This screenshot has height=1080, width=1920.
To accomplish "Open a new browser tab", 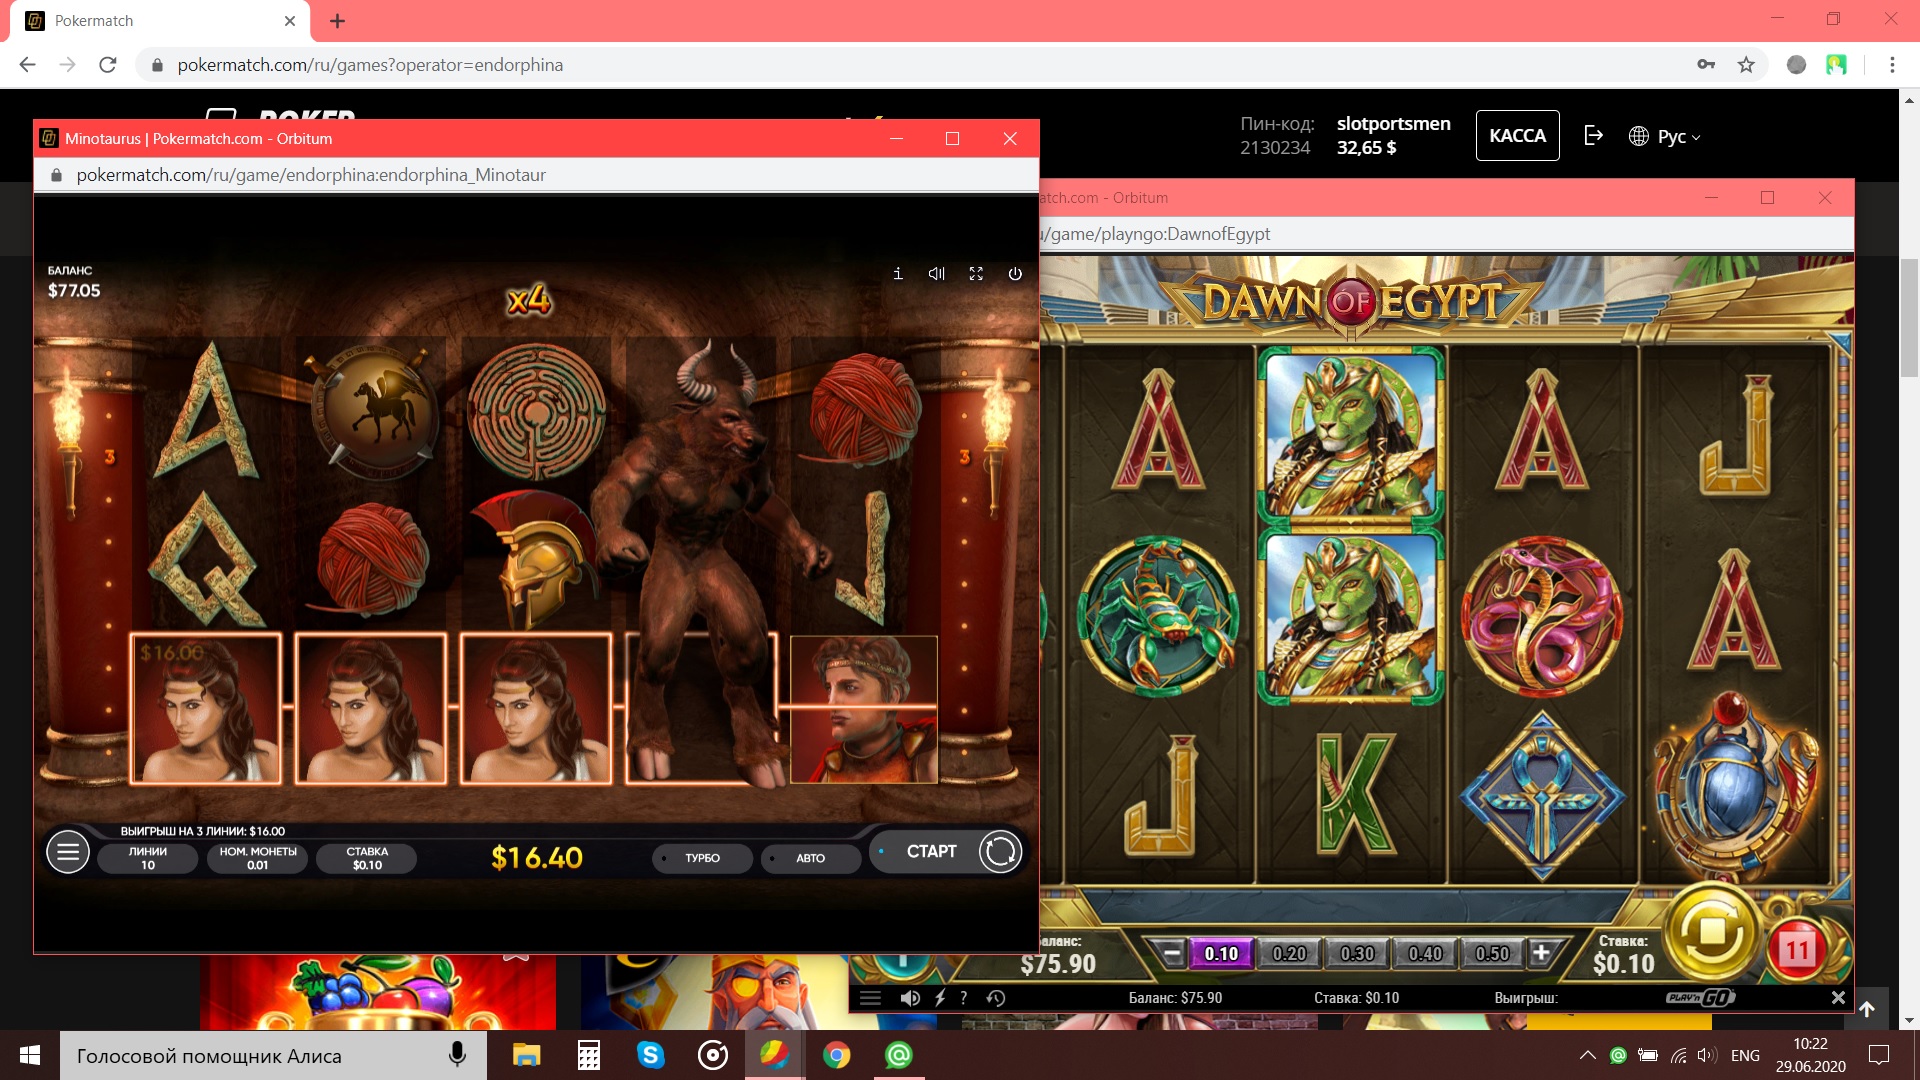I will 337,21.
